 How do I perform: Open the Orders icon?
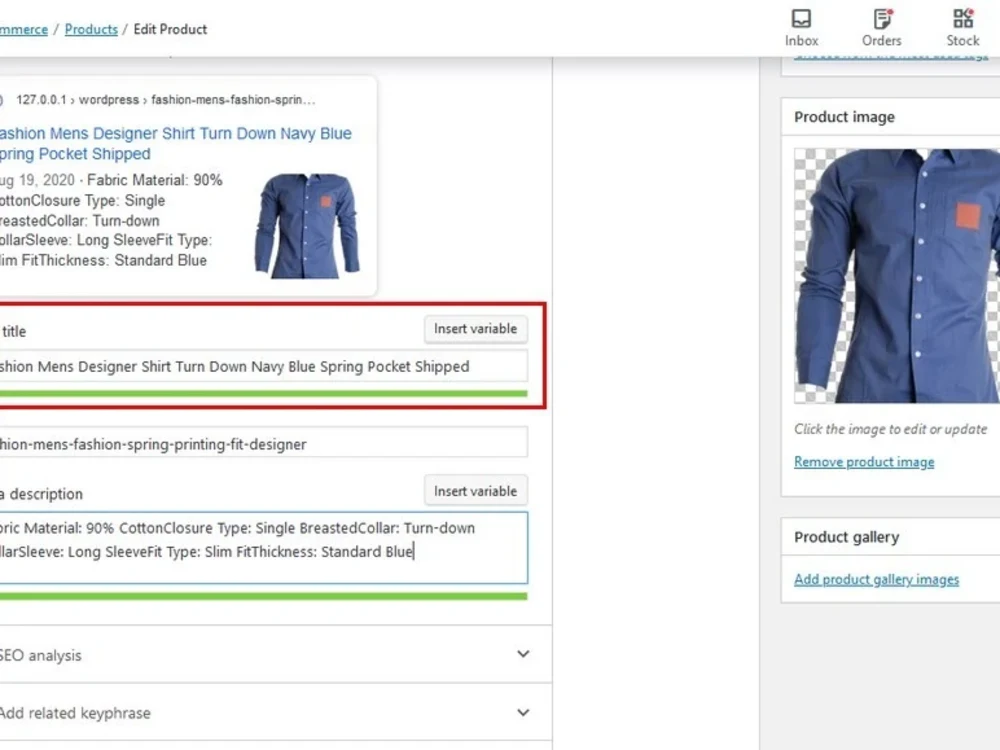pos(881,27)
